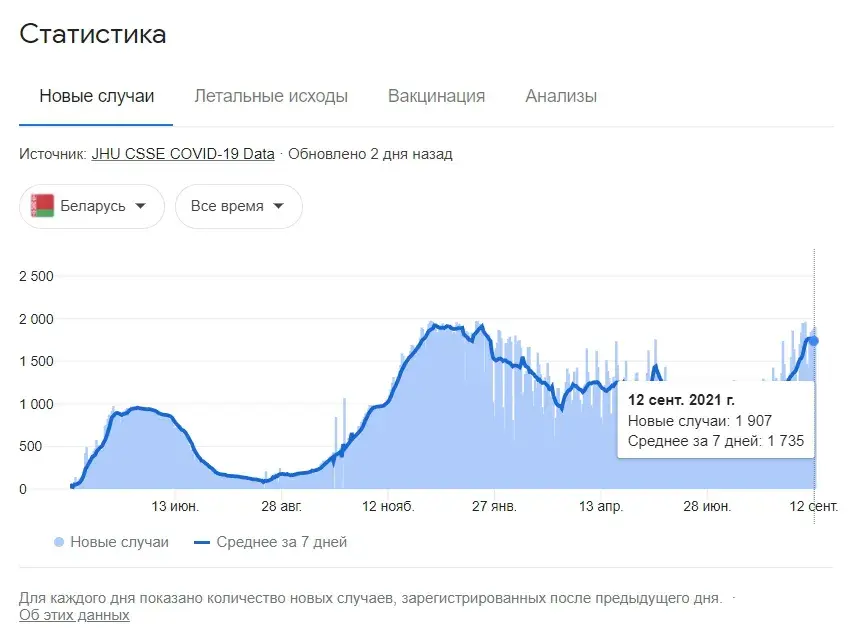
Task: Open the Беларусь country dropdown
Action: tap(92, 206)
